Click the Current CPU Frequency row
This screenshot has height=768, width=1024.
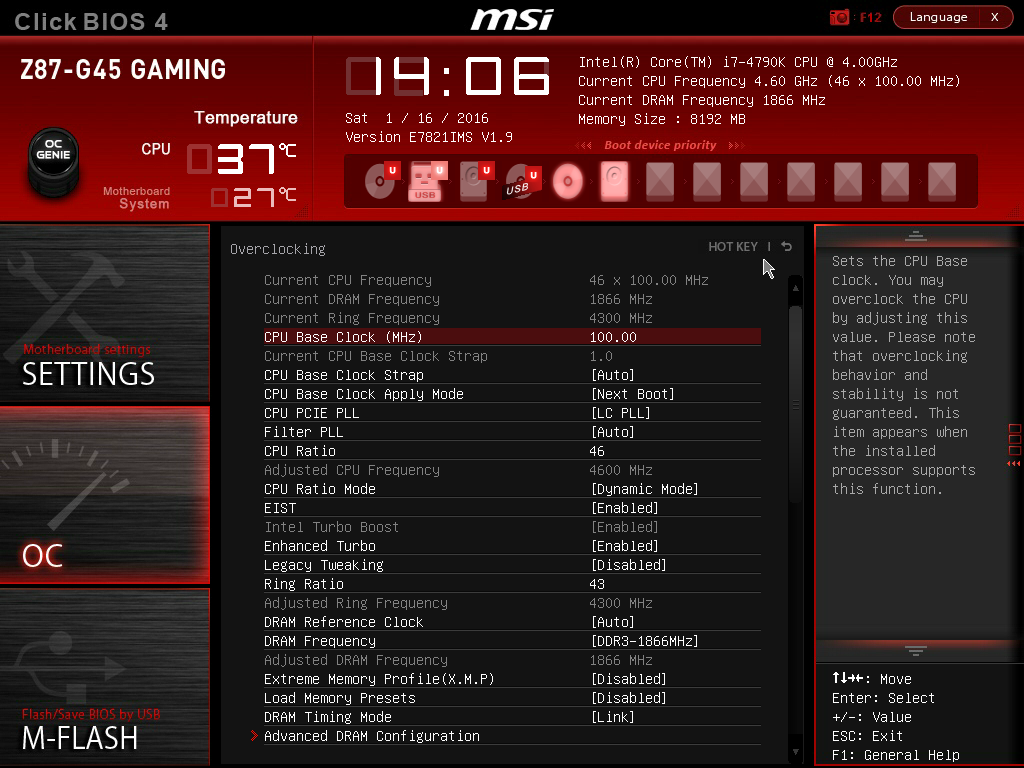512,280
